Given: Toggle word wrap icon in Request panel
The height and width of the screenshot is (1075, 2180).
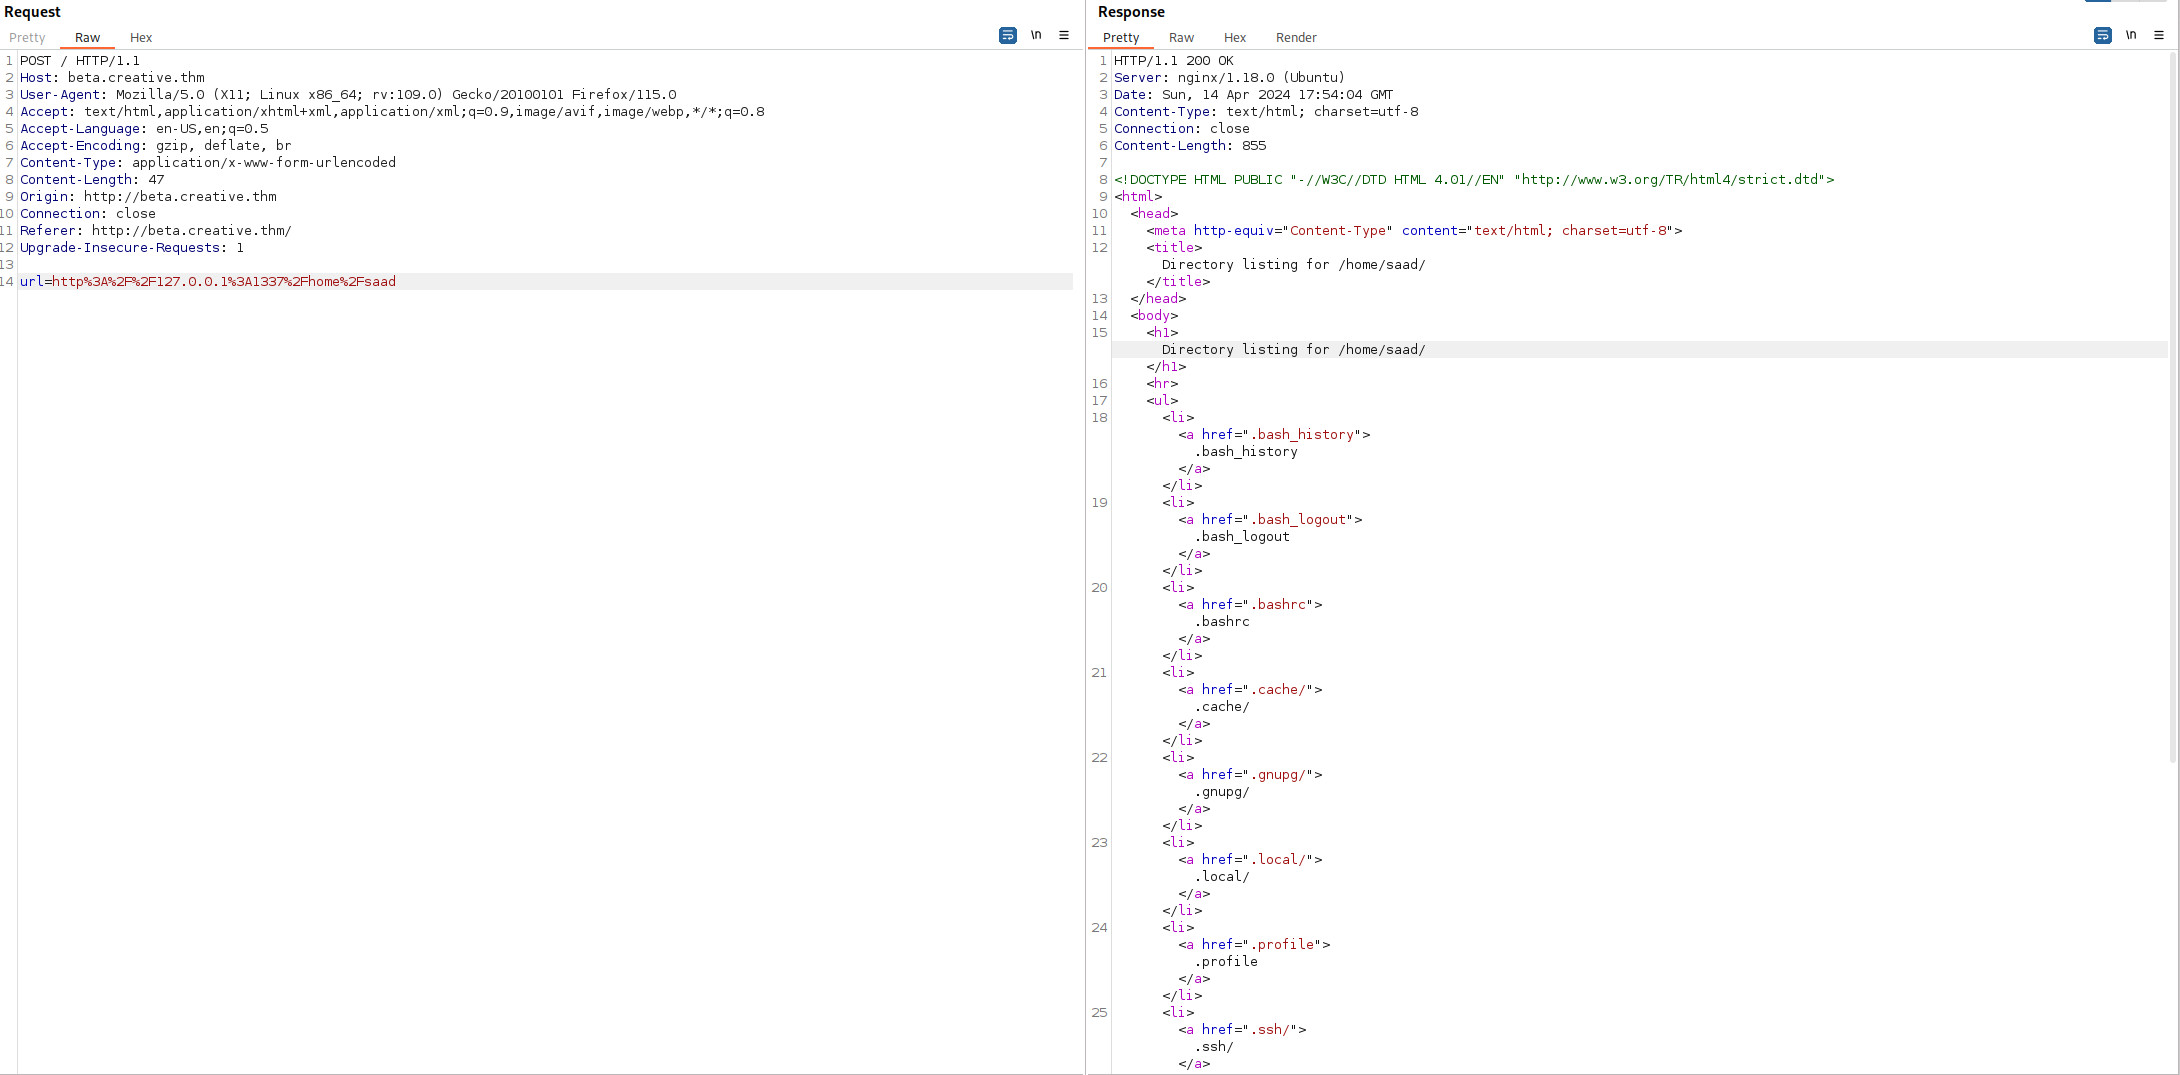Looking at the screenshot, I should pos(1007,35).
